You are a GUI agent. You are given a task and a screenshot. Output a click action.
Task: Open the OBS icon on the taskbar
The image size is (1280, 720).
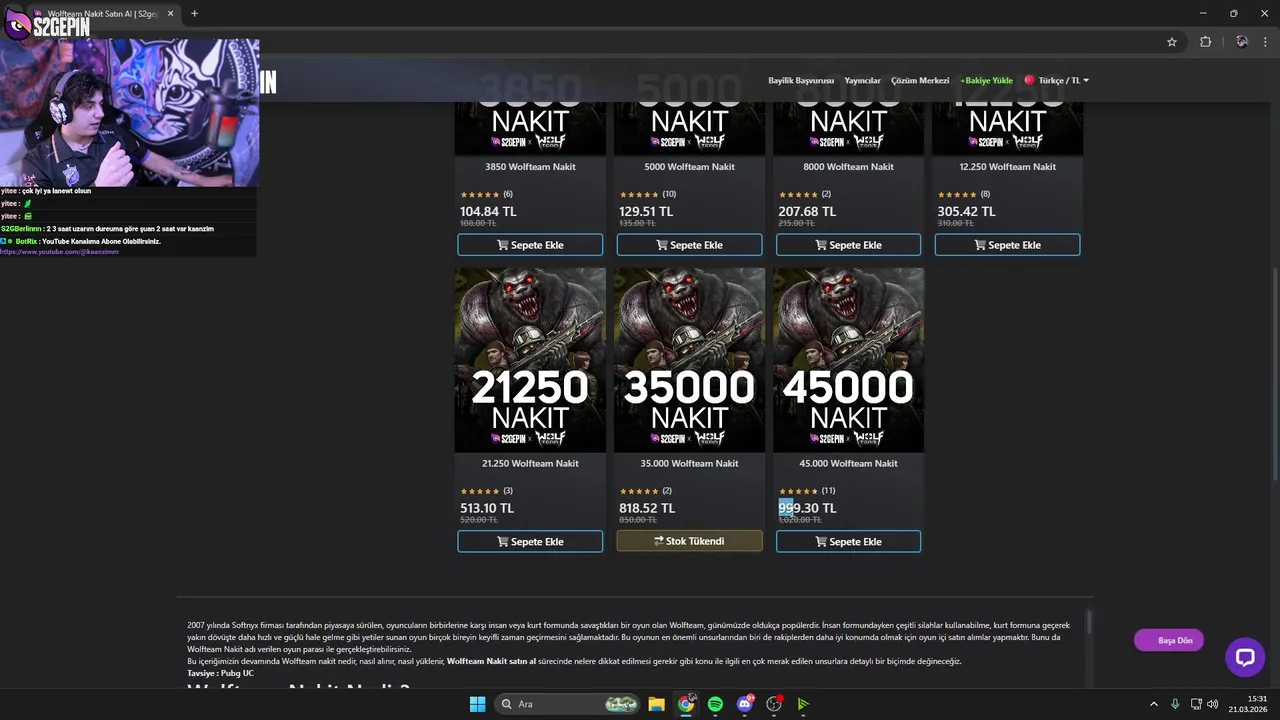774,704
